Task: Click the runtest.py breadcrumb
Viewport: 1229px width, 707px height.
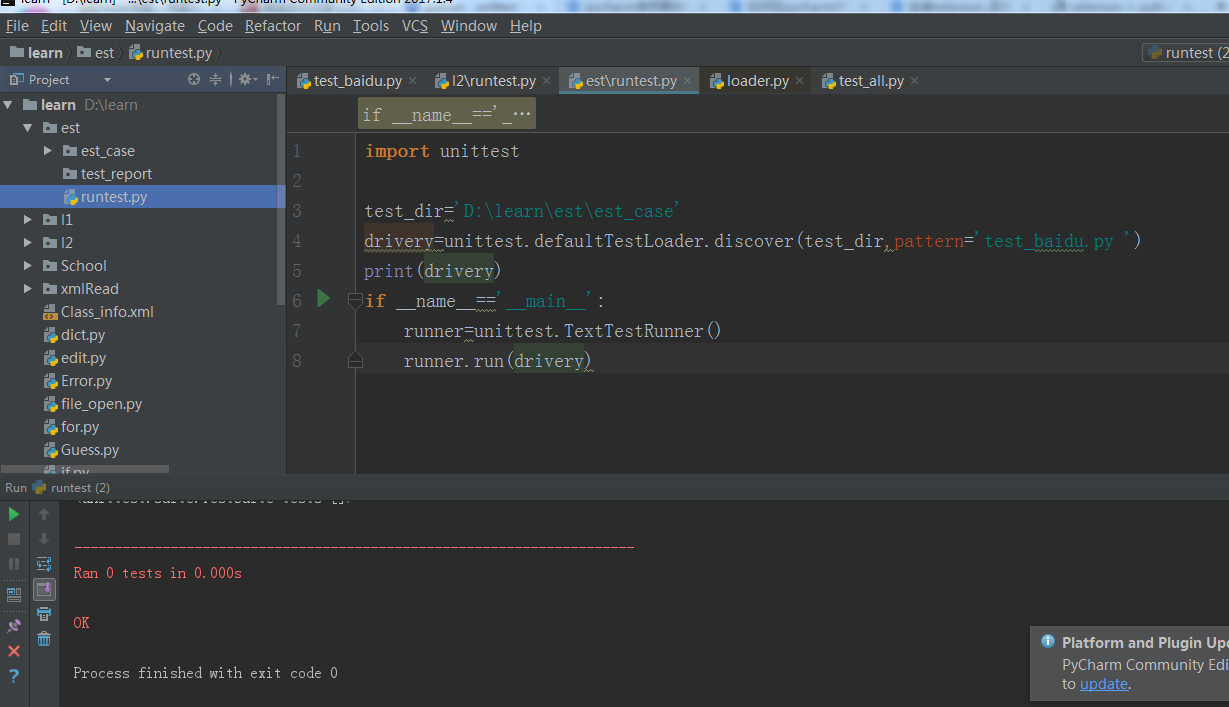Action: pyautogui.click(x=171, y=53)
